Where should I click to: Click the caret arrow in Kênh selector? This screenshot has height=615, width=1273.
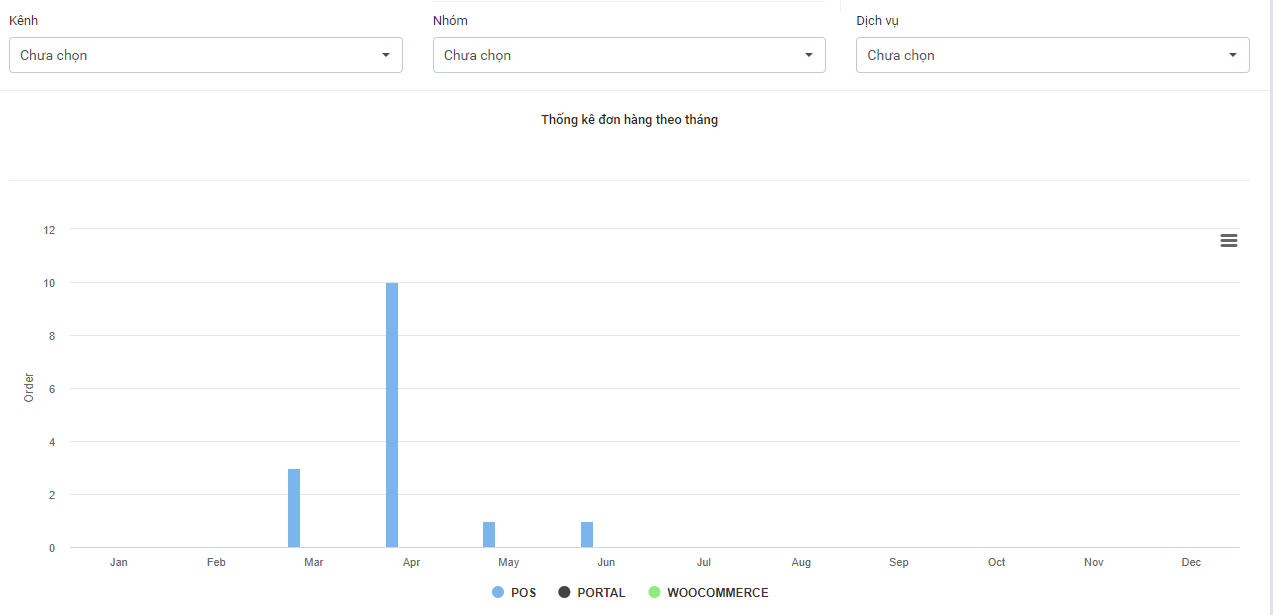386,55
